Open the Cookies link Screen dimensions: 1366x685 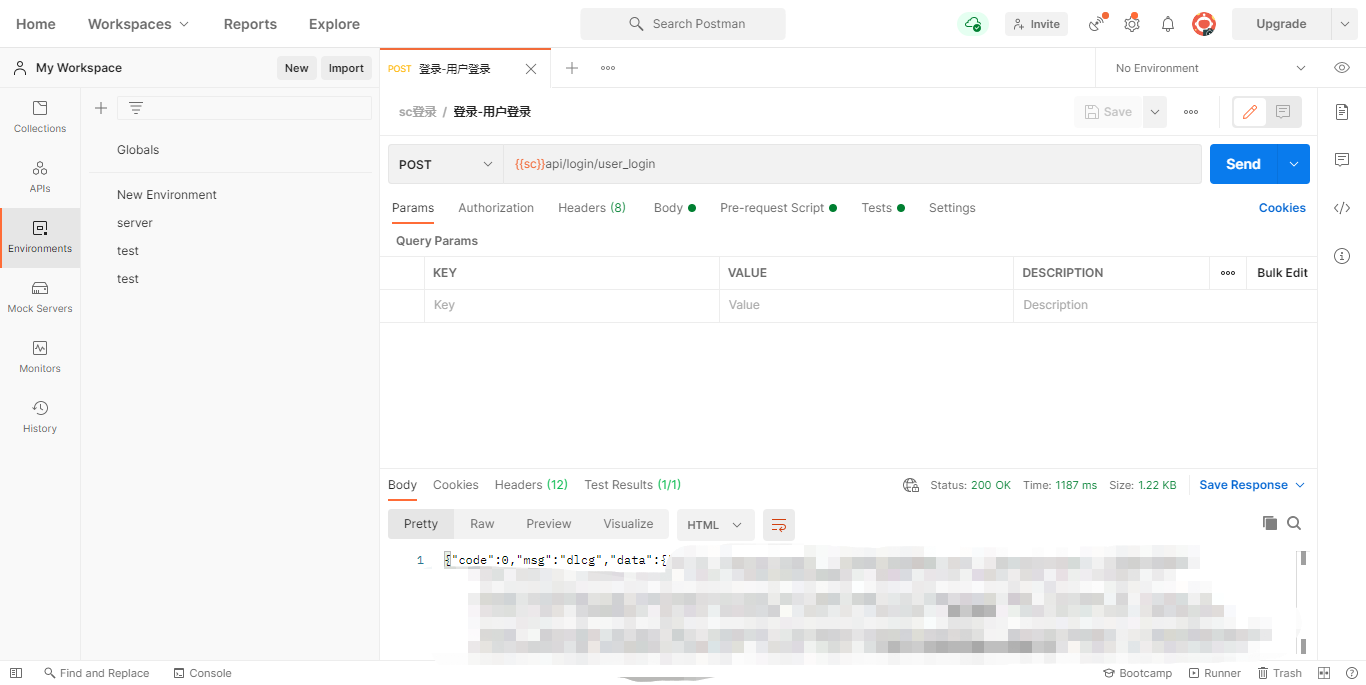tap(1282, 208)
